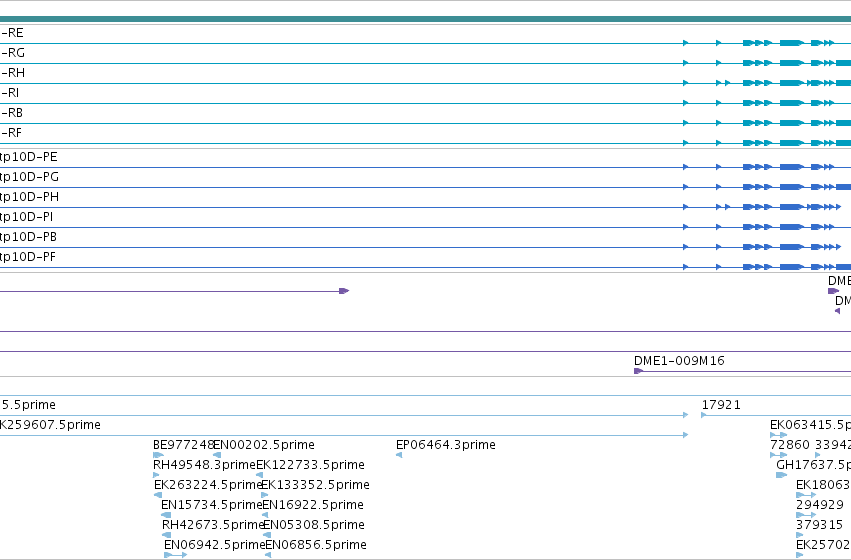Select the -RG transcript label
The width and height of the screenshot is (851, 560).
coord(13,53)
